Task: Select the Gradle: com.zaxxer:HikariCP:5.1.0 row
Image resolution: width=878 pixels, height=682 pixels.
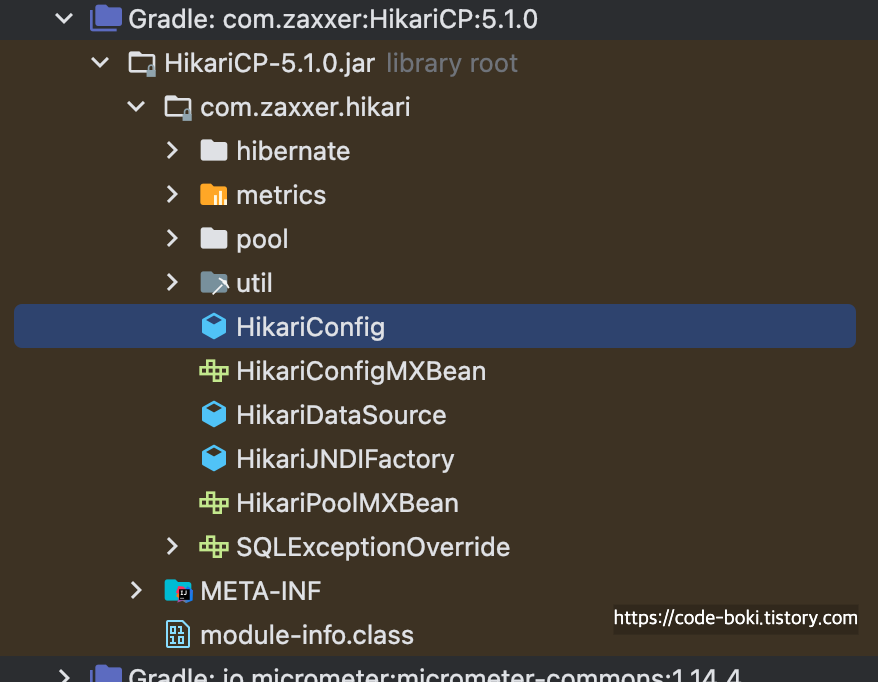Action: coord(439,19)
